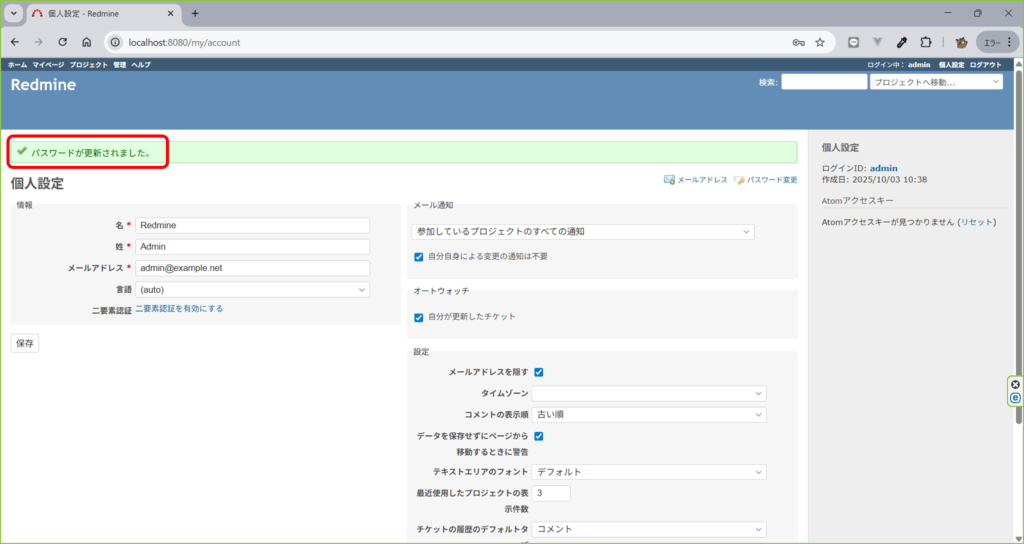Open パスワード変更 via the key icon

point(739,180)
